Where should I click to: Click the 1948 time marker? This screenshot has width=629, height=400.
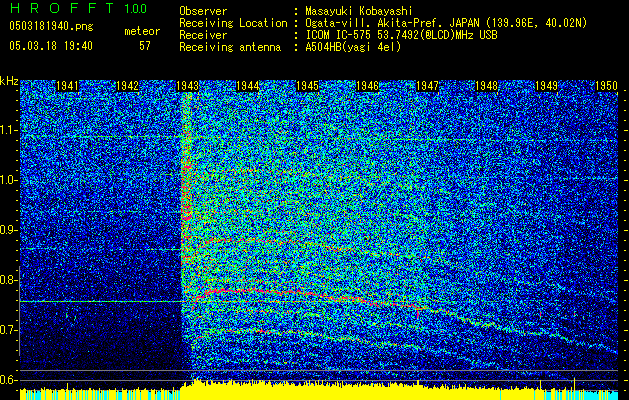coord(487,86)
